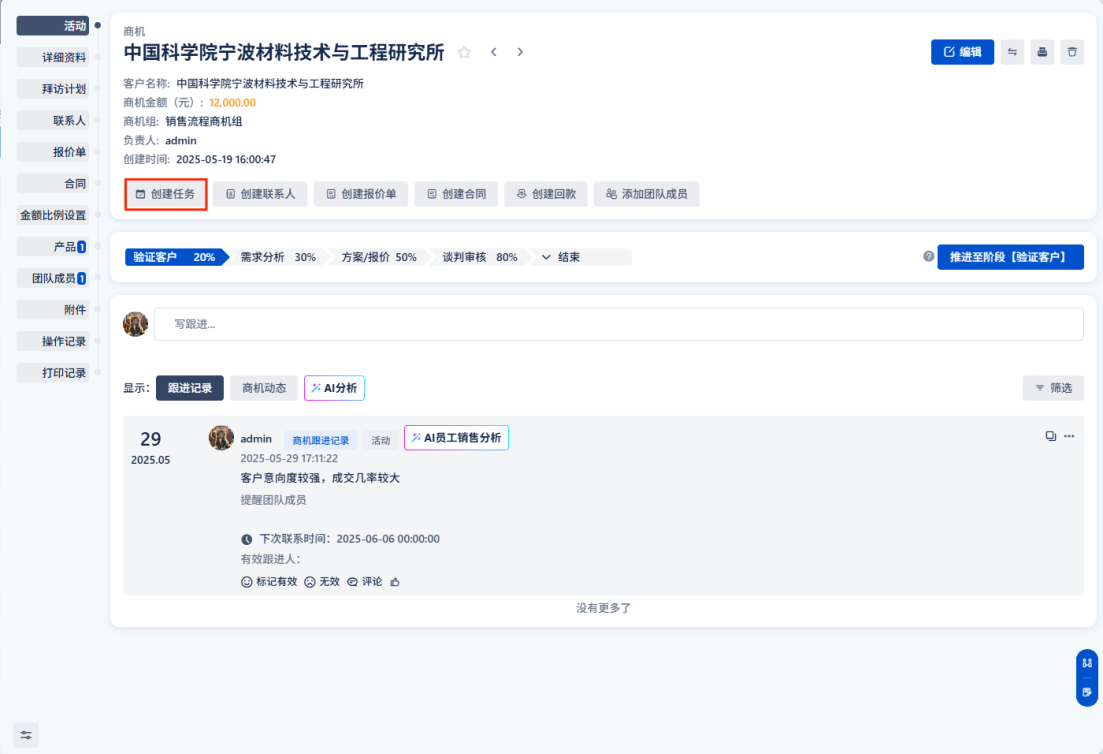Screen dimensions: 1103x754
Task: Open 活动 sidebar tab
Action: pyautogui.click(x=53, y=26)
